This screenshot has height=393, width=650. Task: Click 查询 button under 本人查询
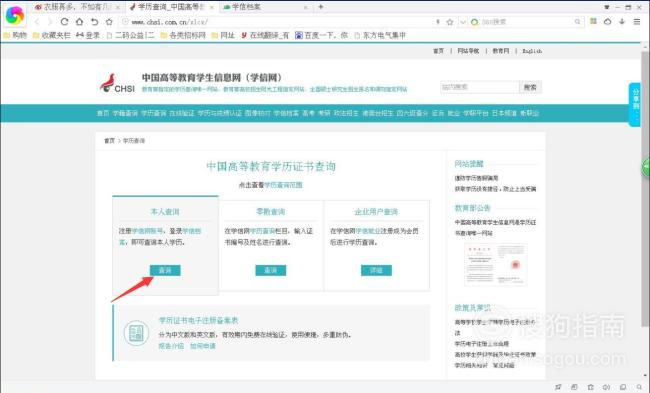pos(165,270)
